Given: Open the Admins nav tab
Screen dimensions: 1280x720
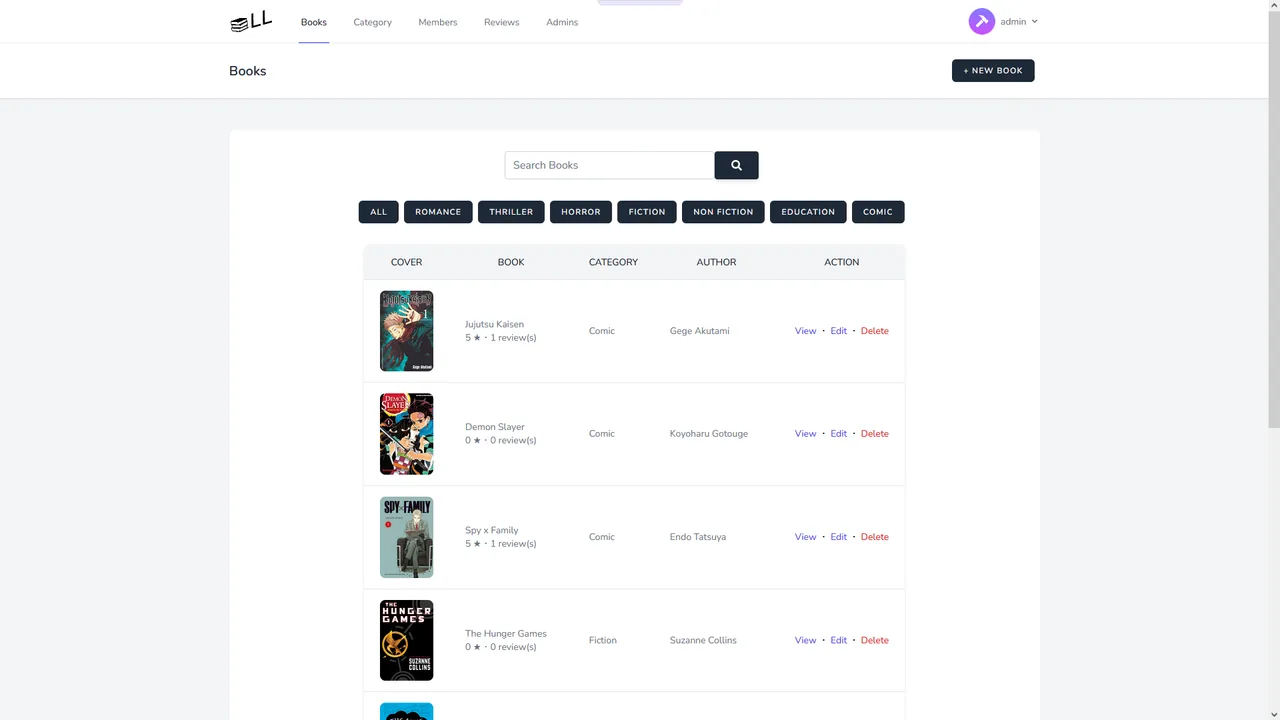Looking at the screenshot, I should (562, 22).
